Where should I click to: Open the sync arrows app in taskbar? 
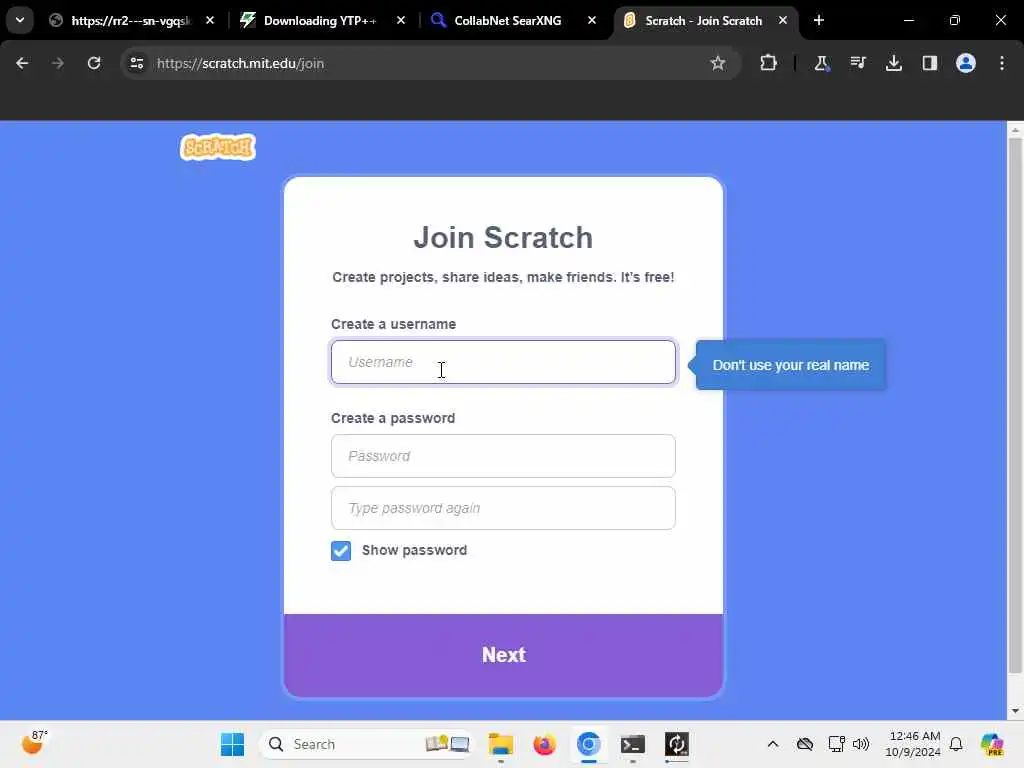(677, 744)
